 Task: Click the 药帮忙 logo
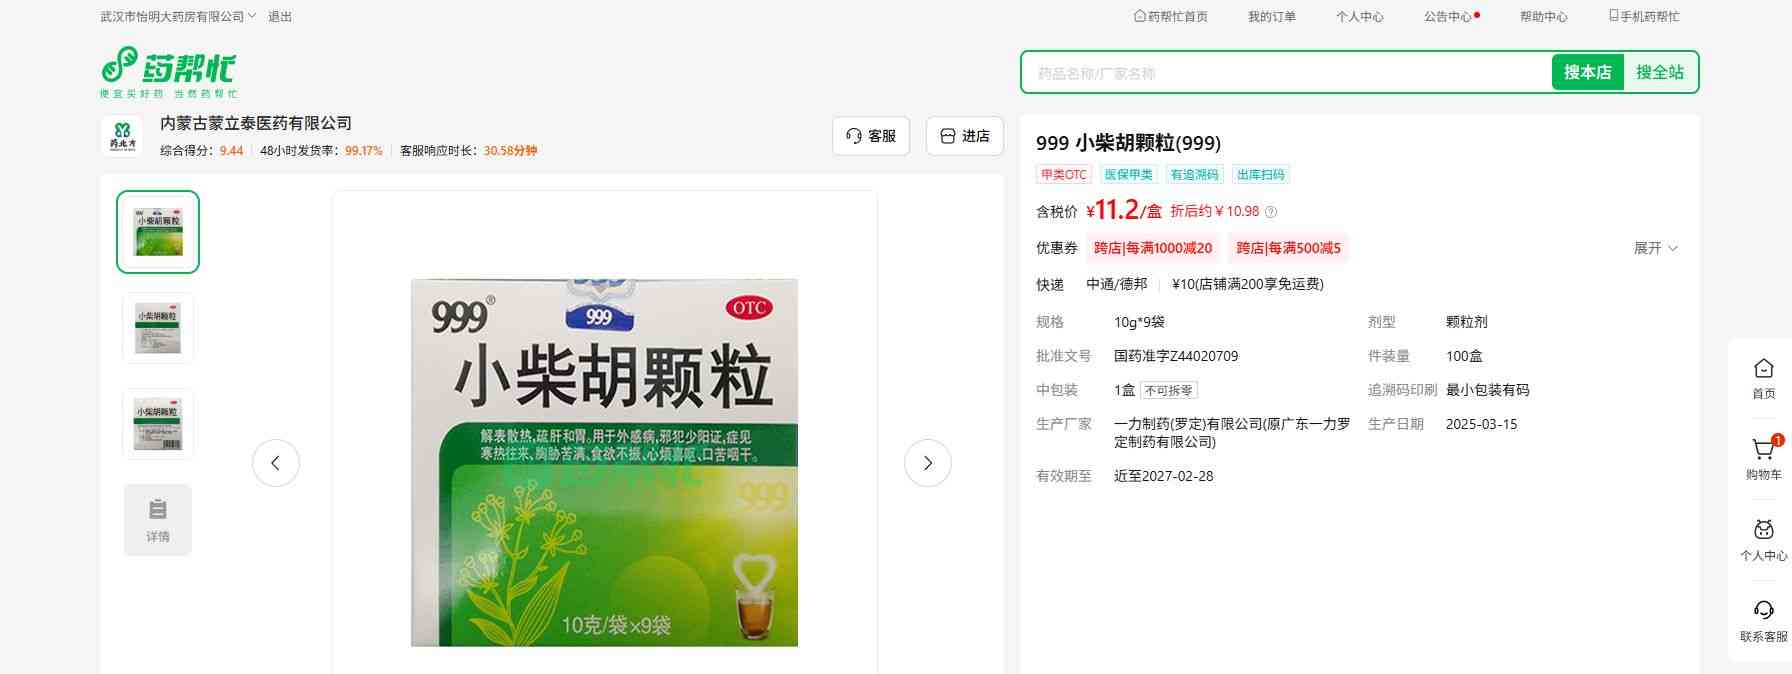point(169,71)
